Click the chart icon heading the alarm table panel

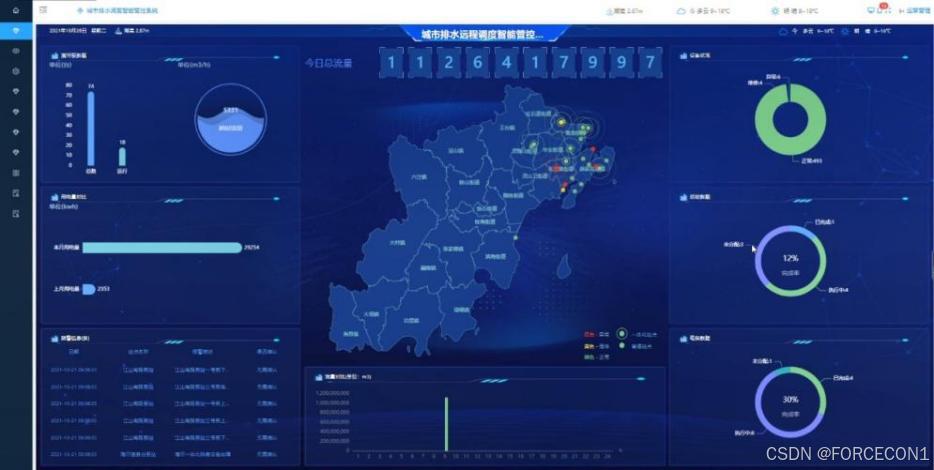pos(55,338)
